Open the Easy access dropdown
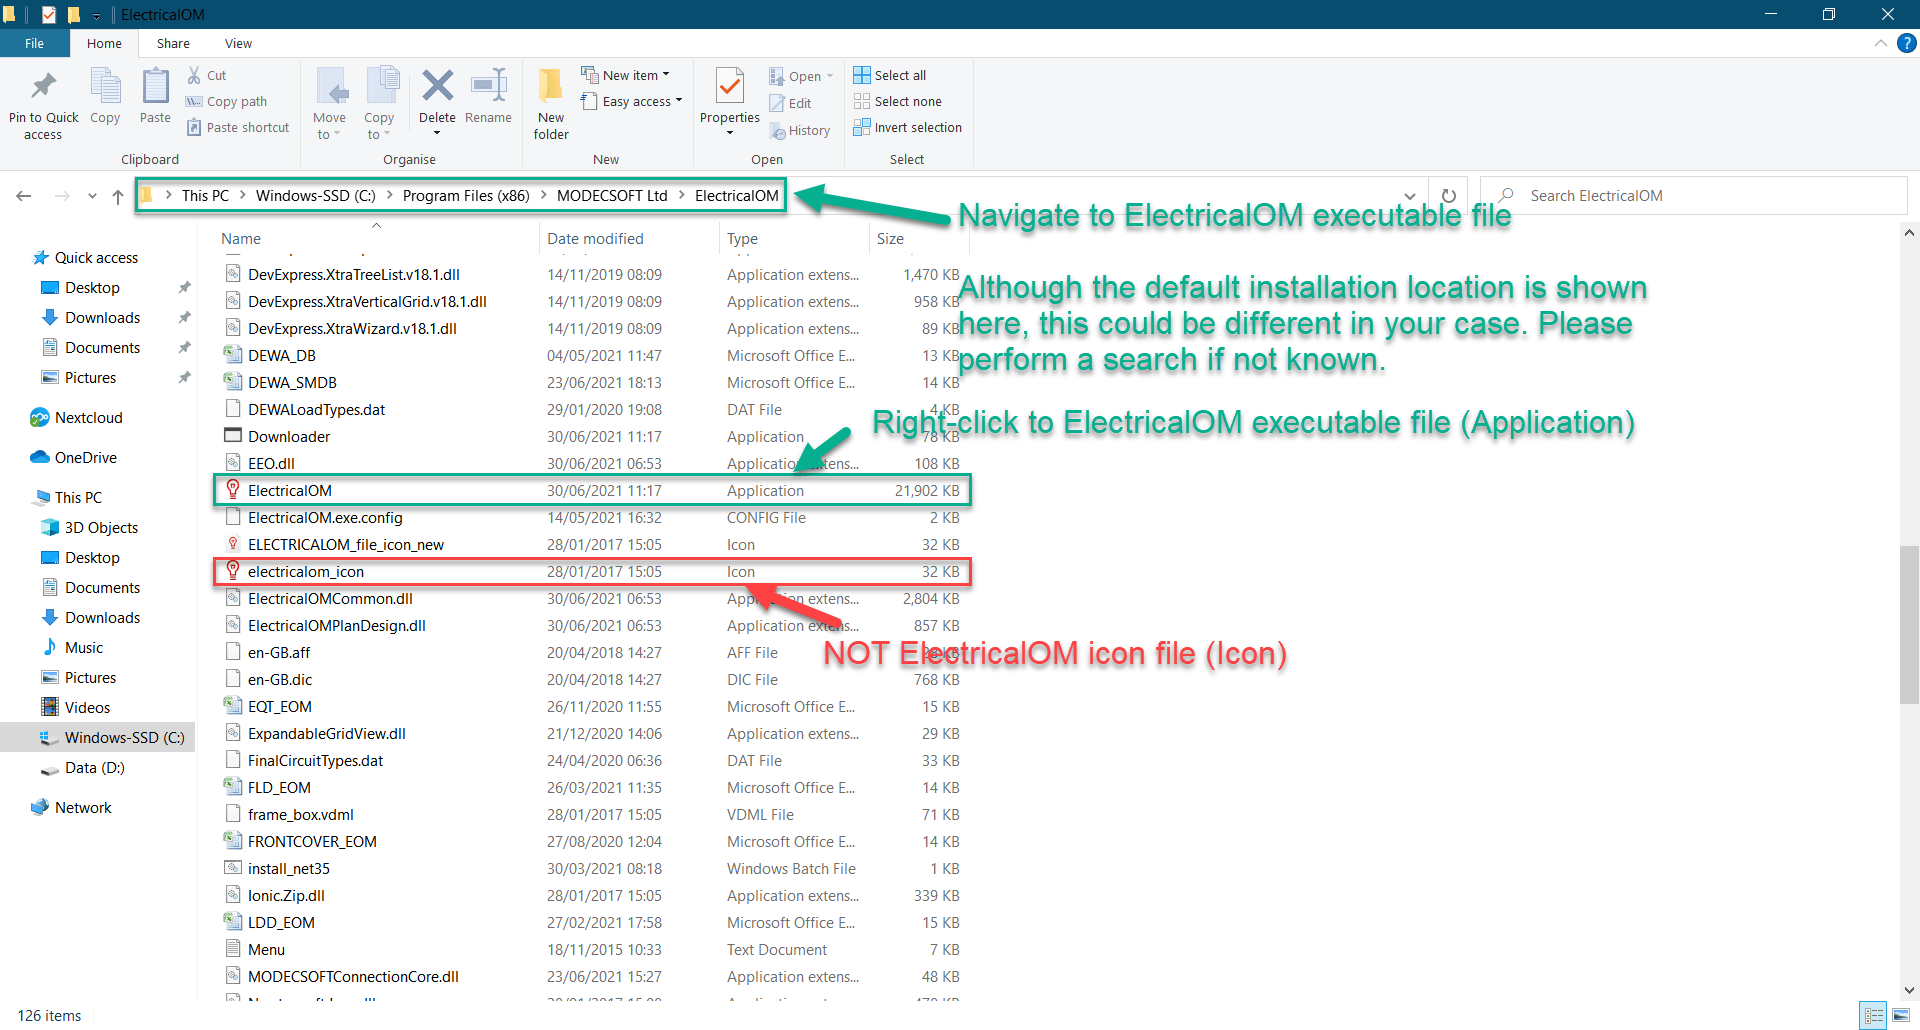Image resolution: width=1920 pixels, height=1030 pixels. point(632,101)
